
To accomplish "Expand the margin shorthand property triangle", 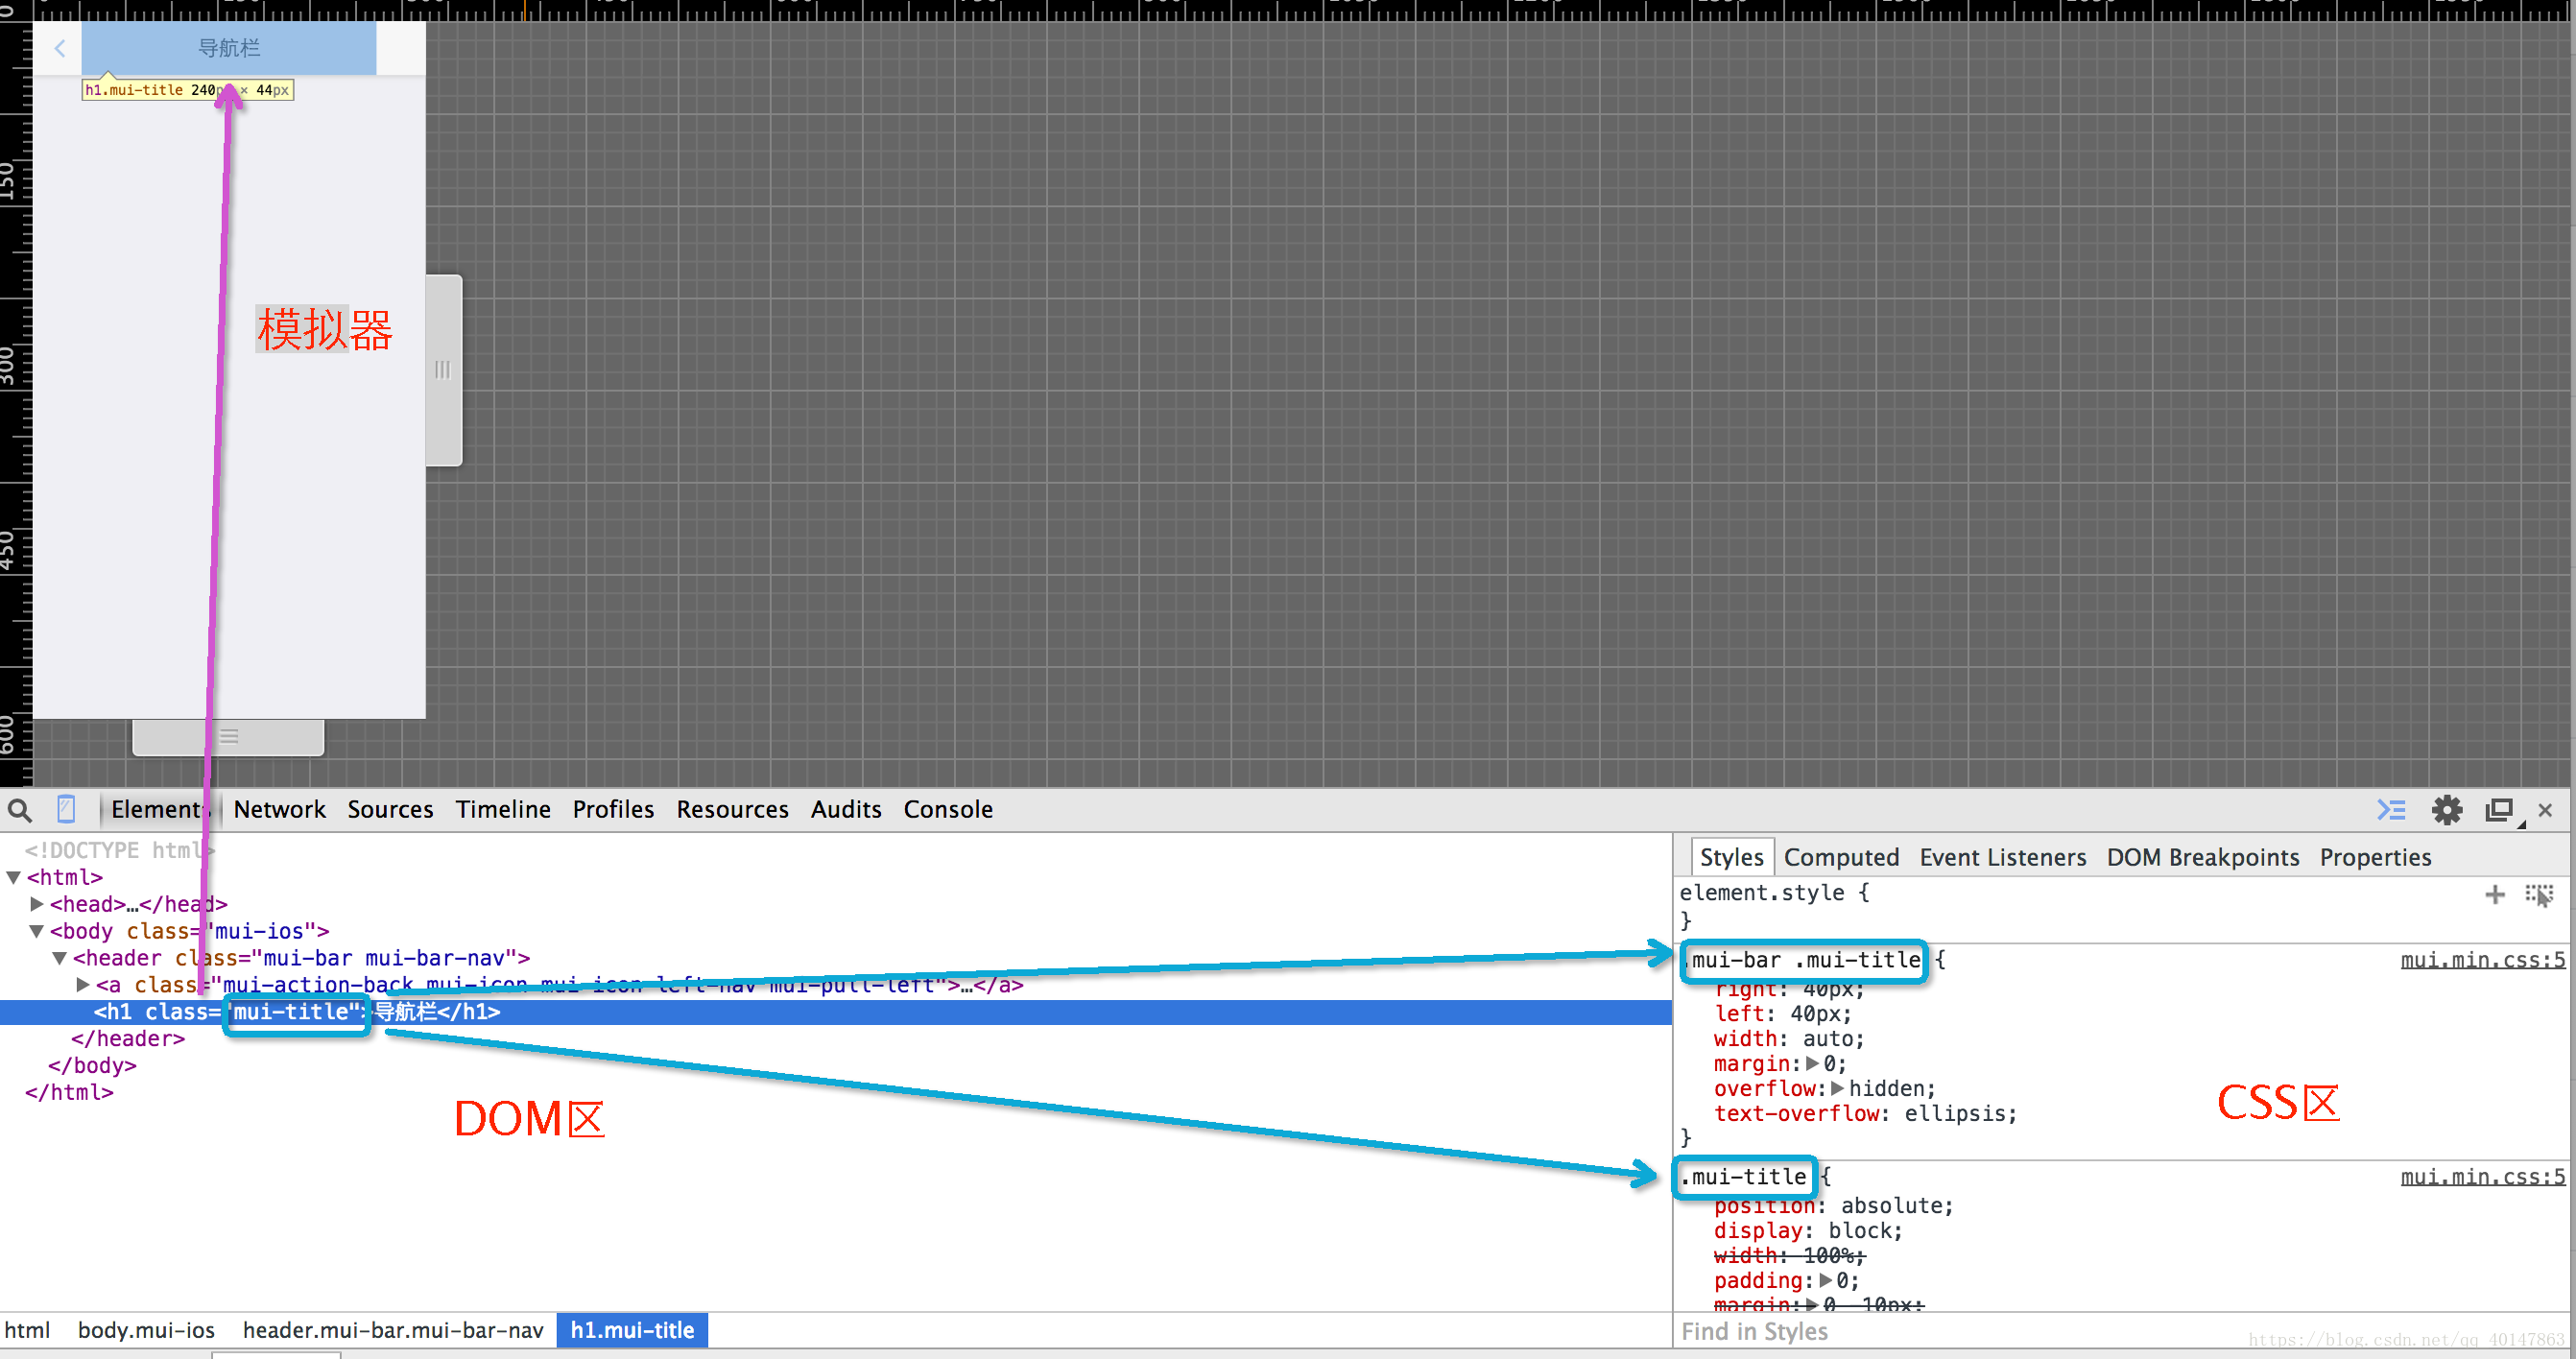I will [x=1811, y=1064].
